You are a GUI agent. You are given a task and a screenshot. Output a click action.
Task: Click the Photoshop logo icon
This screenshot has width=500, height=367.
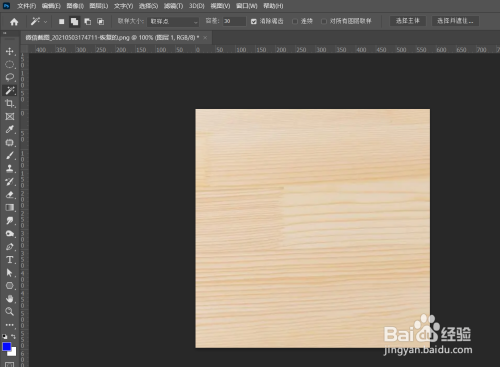point(6,6)
